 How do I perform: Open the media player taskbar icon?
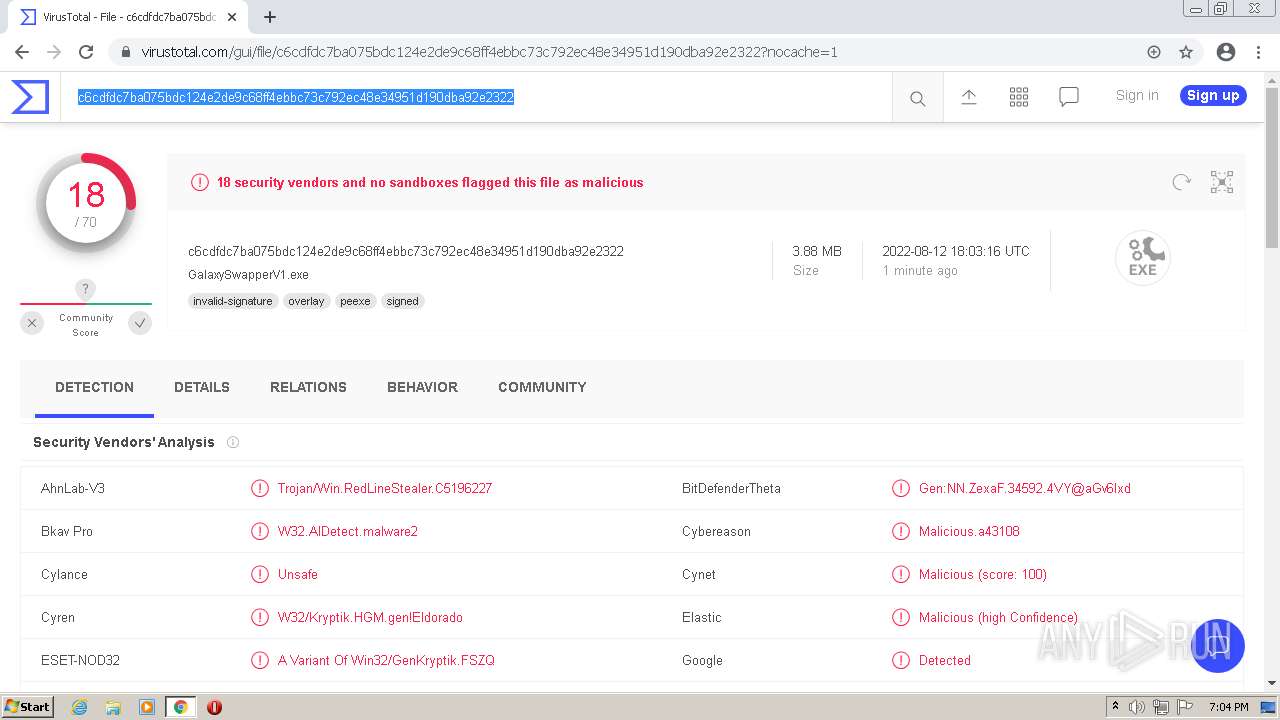147,707
